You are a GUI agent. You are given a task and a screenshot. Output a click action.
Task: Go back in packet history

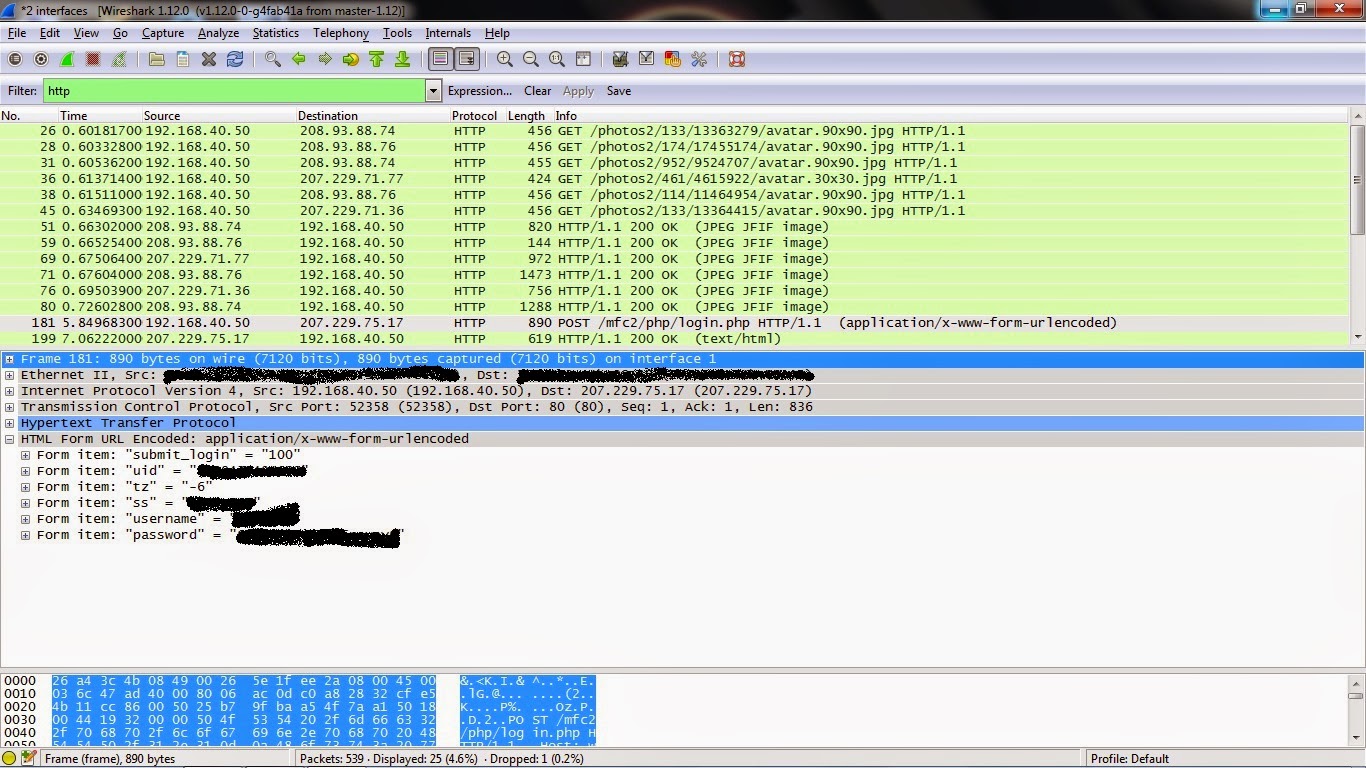coord(299,60)
